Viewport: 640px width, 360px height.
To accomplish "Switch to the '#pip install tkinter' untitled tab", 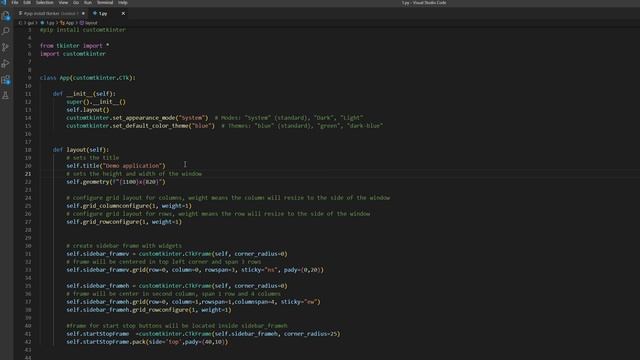I will tap(51, 13).
